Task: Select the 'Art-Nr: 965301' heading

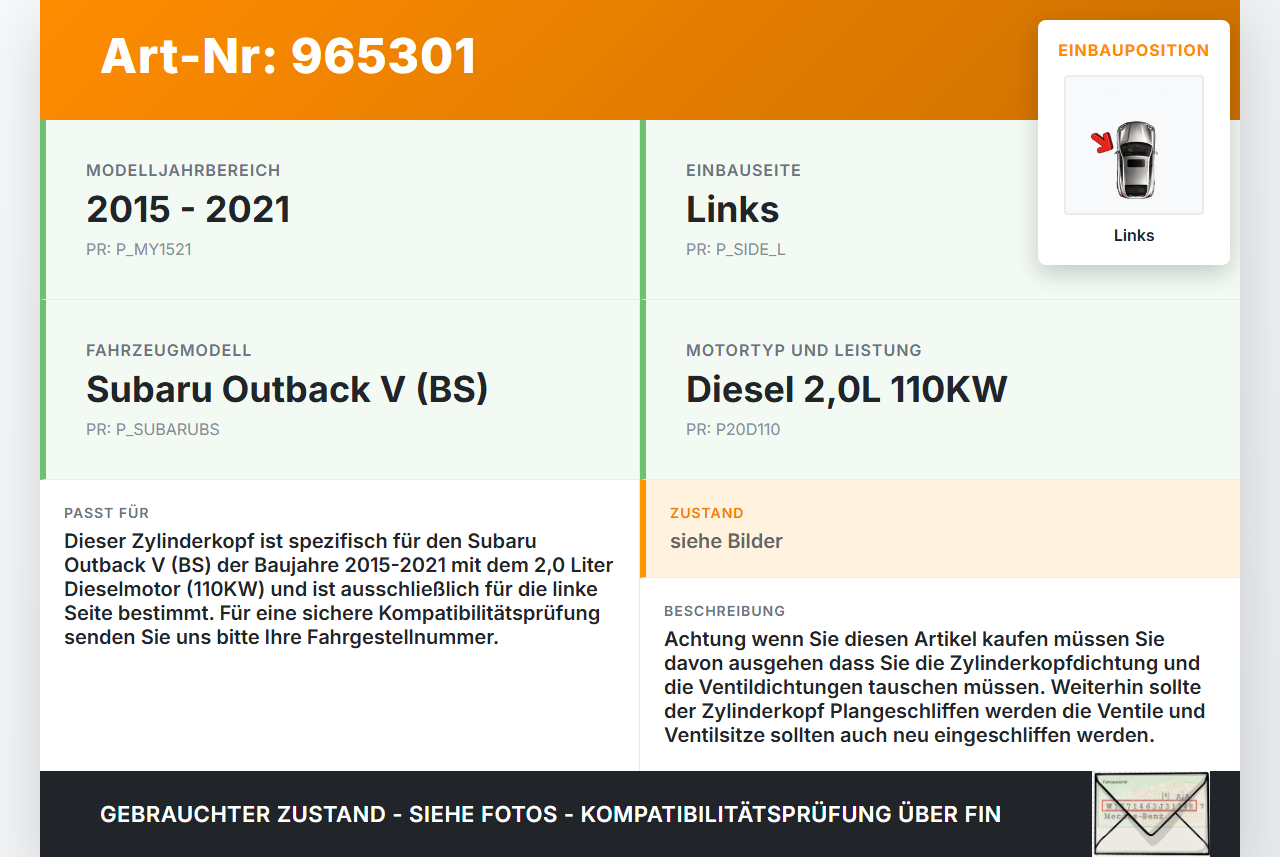Action: click(288, 56)
